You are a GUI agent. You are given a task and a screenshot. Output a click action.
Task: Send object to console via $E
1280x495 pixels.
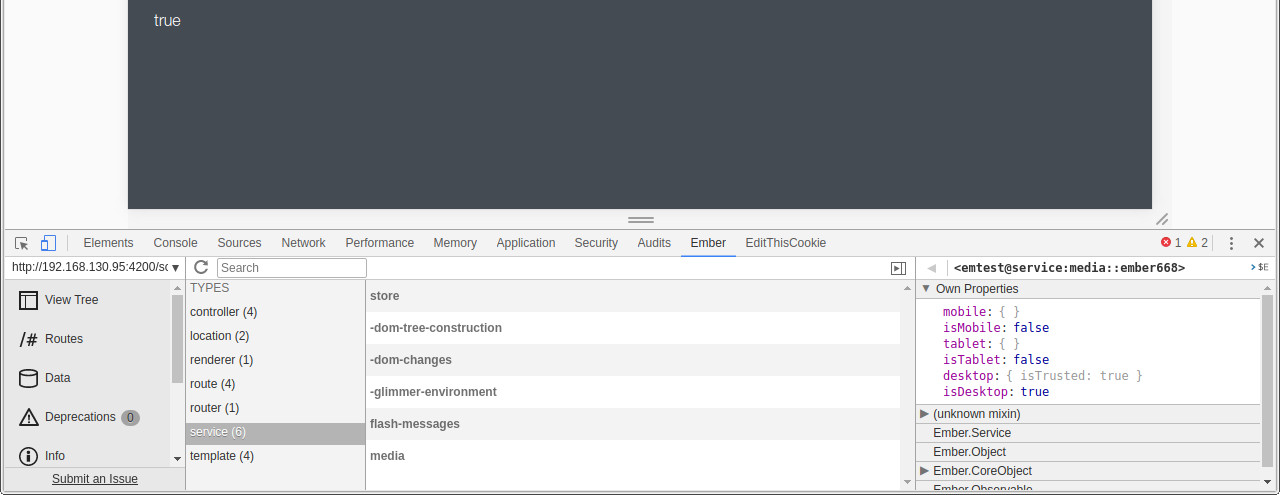(x=1259, y=267)
